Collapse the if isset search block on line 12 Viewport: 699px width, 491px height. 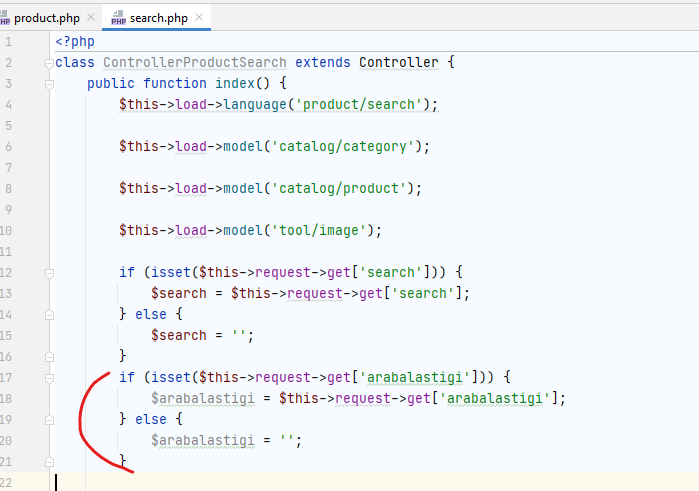tap(49, 273)
